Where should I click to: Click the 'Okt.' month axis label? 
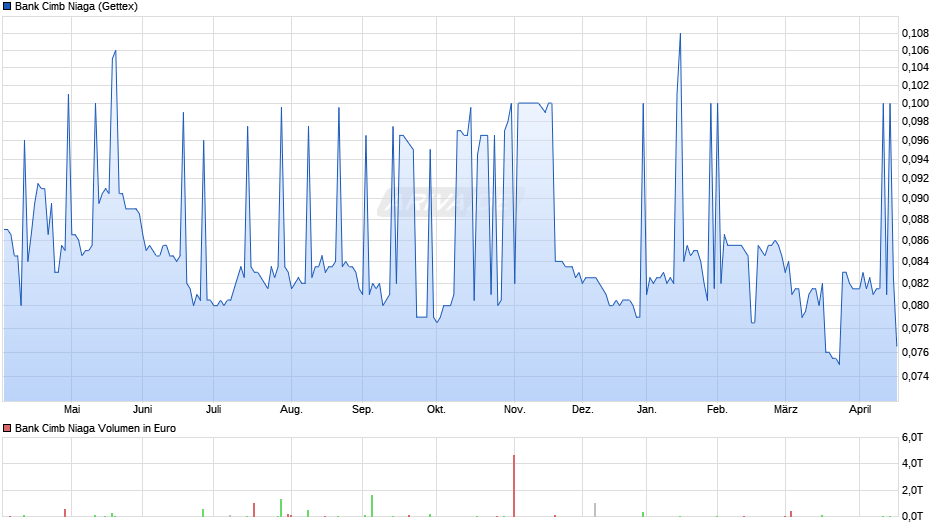436,409
